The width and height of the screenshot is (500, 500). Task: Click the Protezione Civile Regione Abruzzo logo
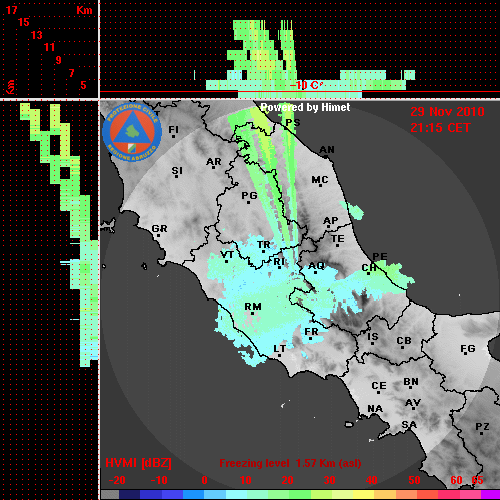(132, 133)
